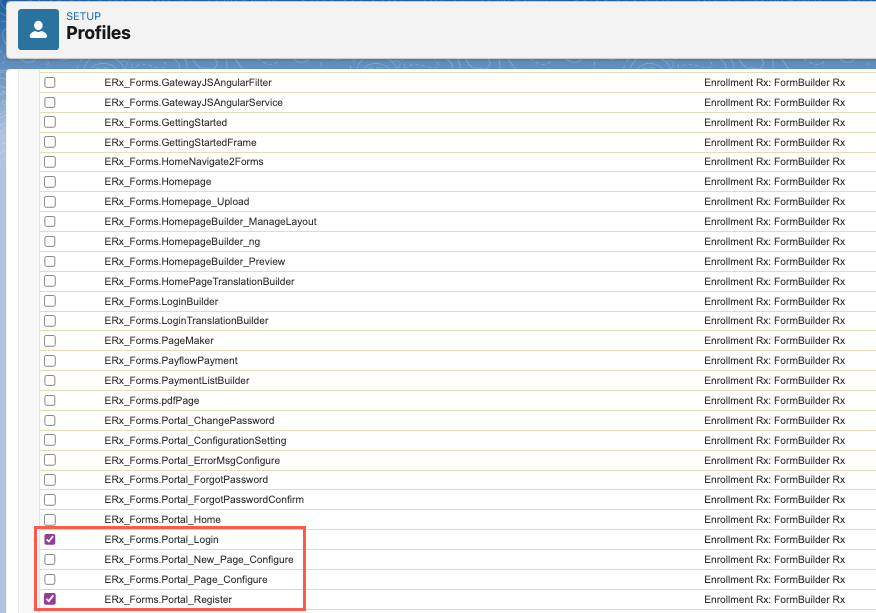The image size is (876, 613).
Task: Select the ERx_Forms.PayflowPayment checkbox
Action: [50, 360]
